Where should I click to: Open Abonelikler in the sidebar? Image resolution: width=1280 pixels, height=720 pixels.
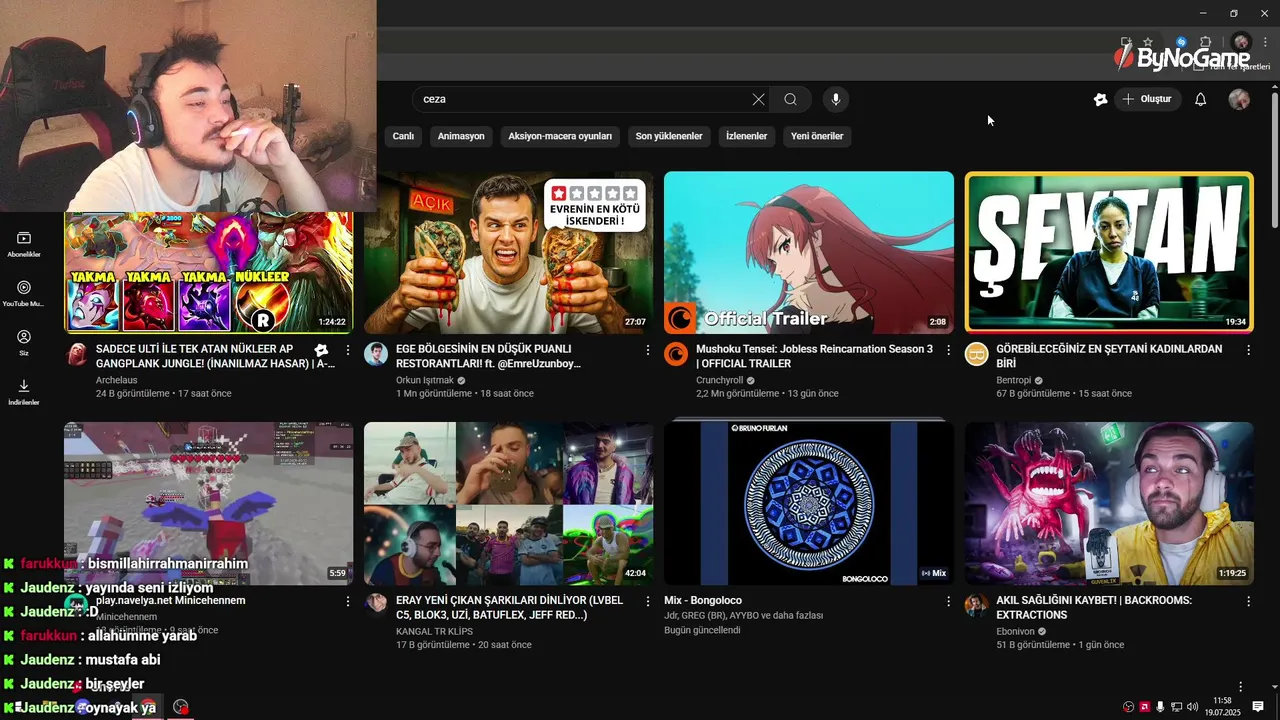click(x=24, y=244)
